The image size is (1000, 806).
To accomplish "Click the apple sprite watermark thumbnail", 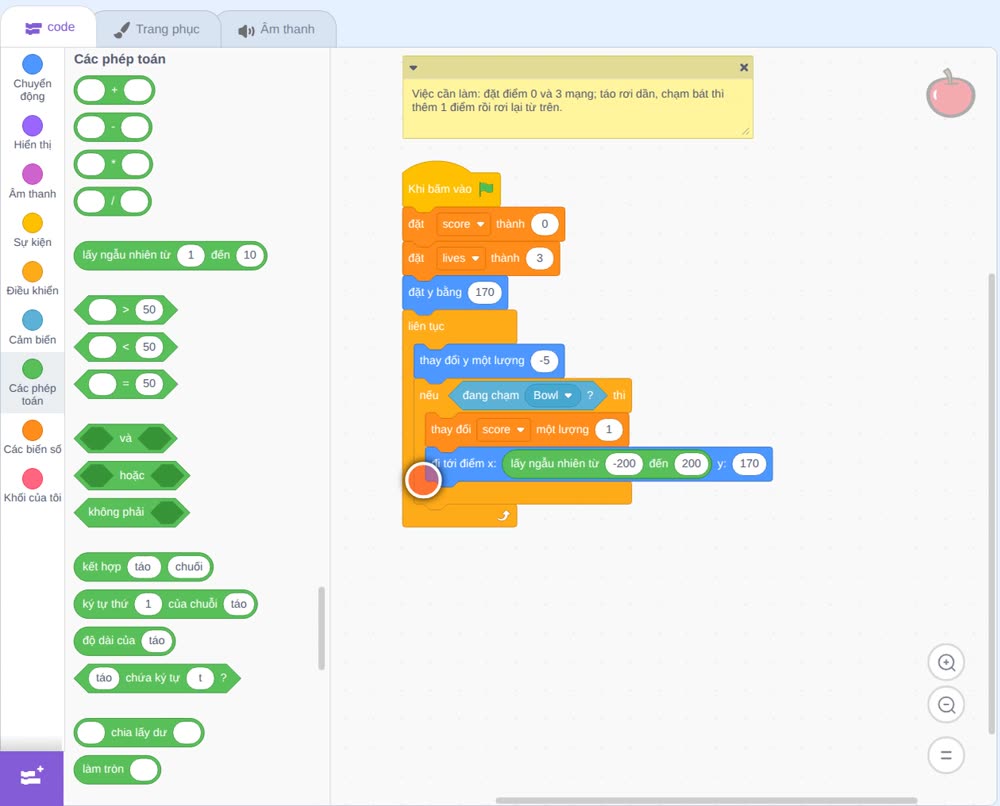I will [x=950, y=94].
